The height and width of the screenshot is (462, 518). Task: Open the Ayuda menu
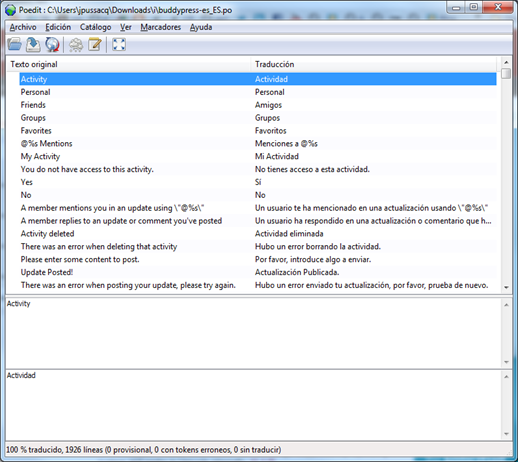click(201, 27)
